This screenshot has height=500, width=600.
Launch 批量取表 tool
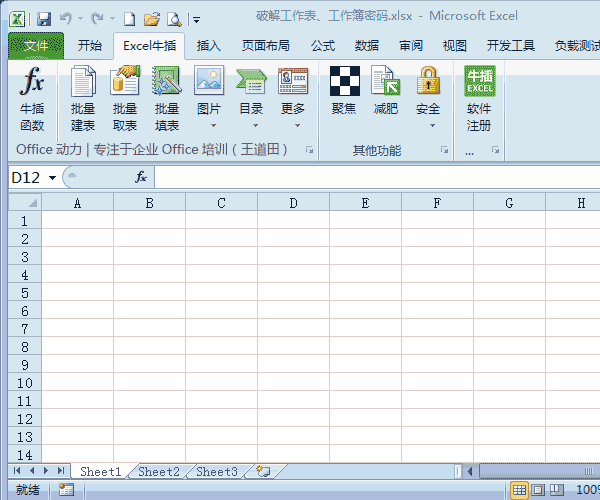[125, 98]
